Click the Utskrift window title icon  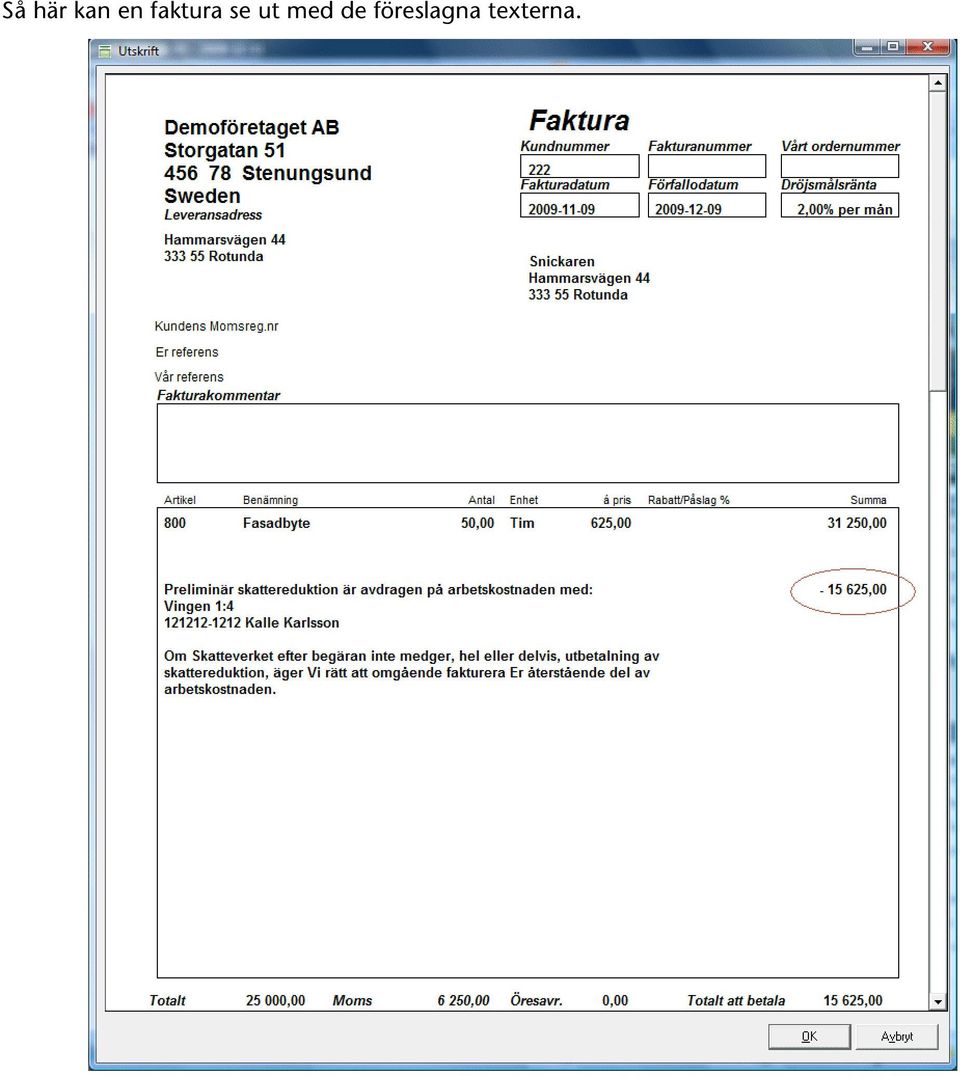(x=104, y=51)
